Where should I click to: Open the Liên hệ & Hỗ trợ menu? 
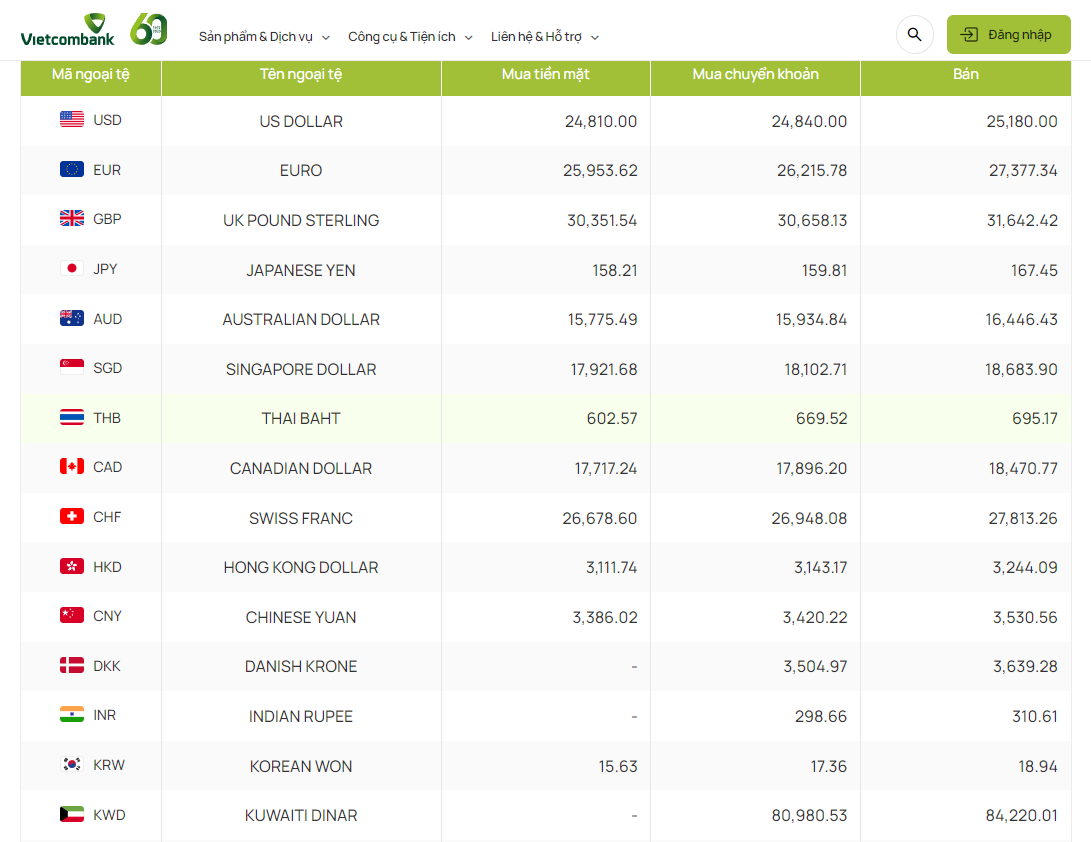pos(536,37)
